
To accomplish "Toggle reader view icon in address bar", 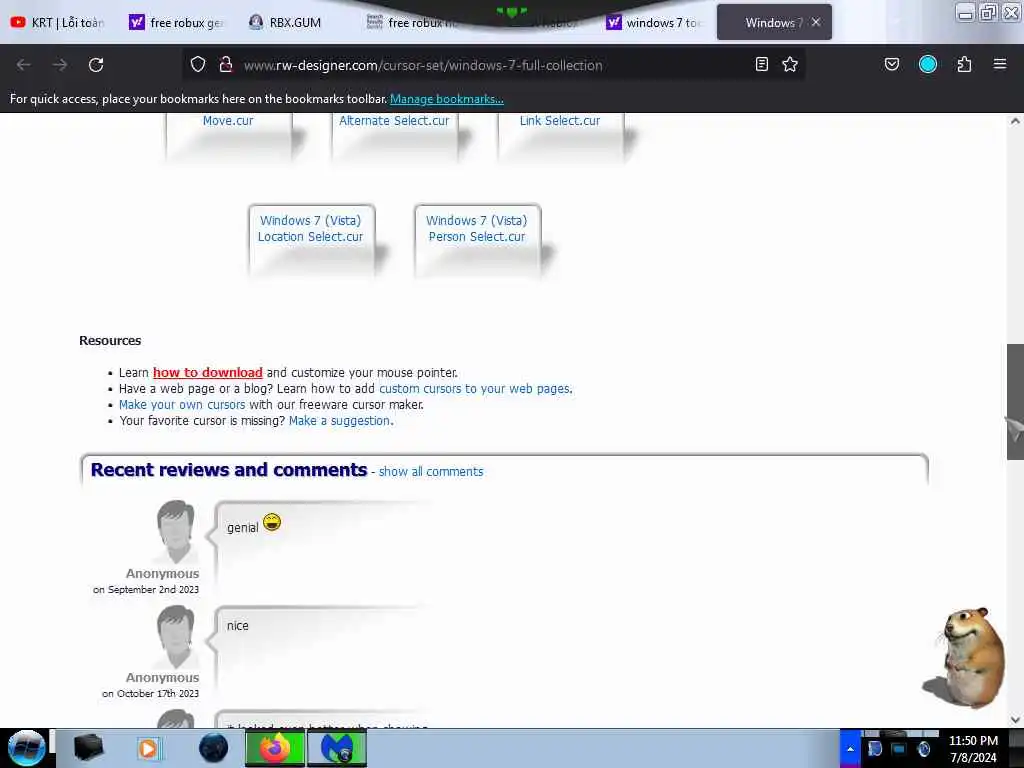I will click(761, 64).
